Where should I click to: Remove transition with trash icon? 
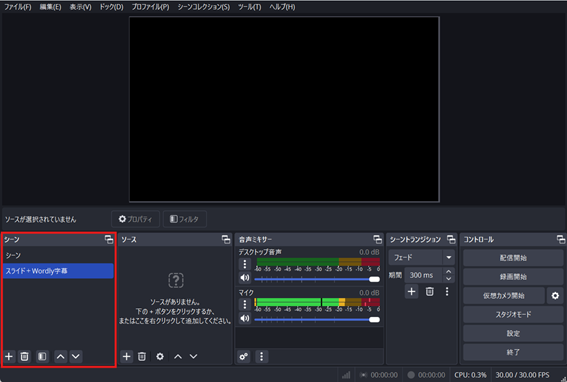click(429, 292)
